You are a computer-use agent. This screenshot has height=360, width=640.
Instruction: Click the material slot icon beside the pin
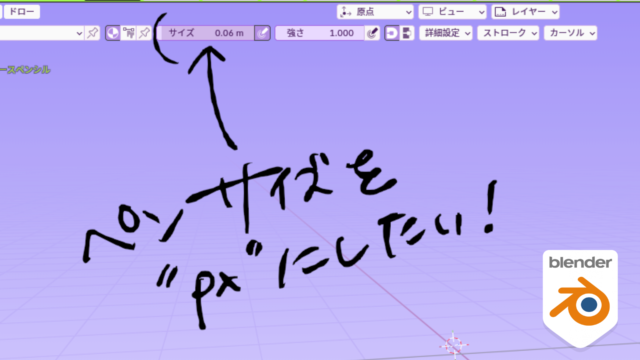coord(129,33)
